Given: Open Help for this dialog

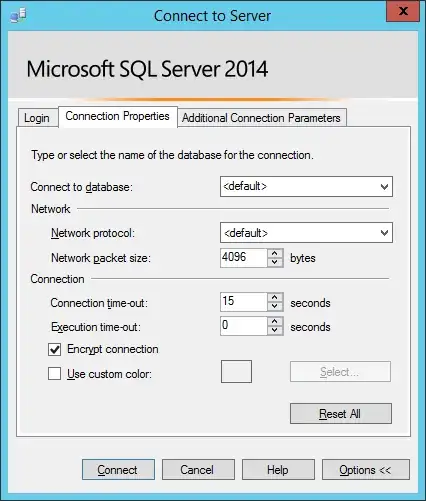Looking at the screenshot, I should [278, 470].
